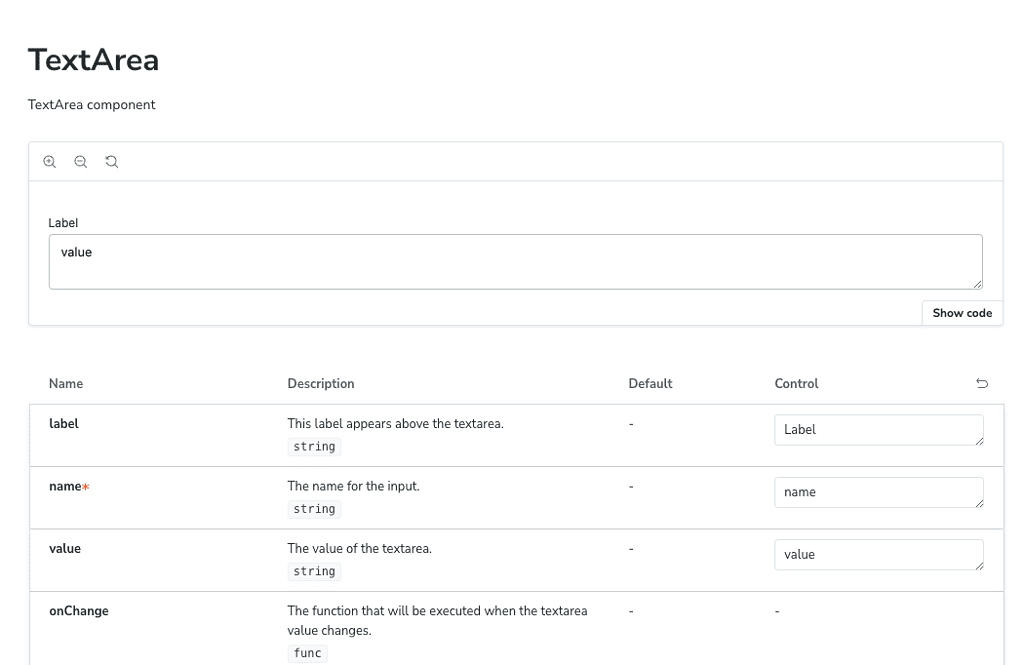Click the Control column header
Screen dimensions: 1024x665
pos(796,383)
